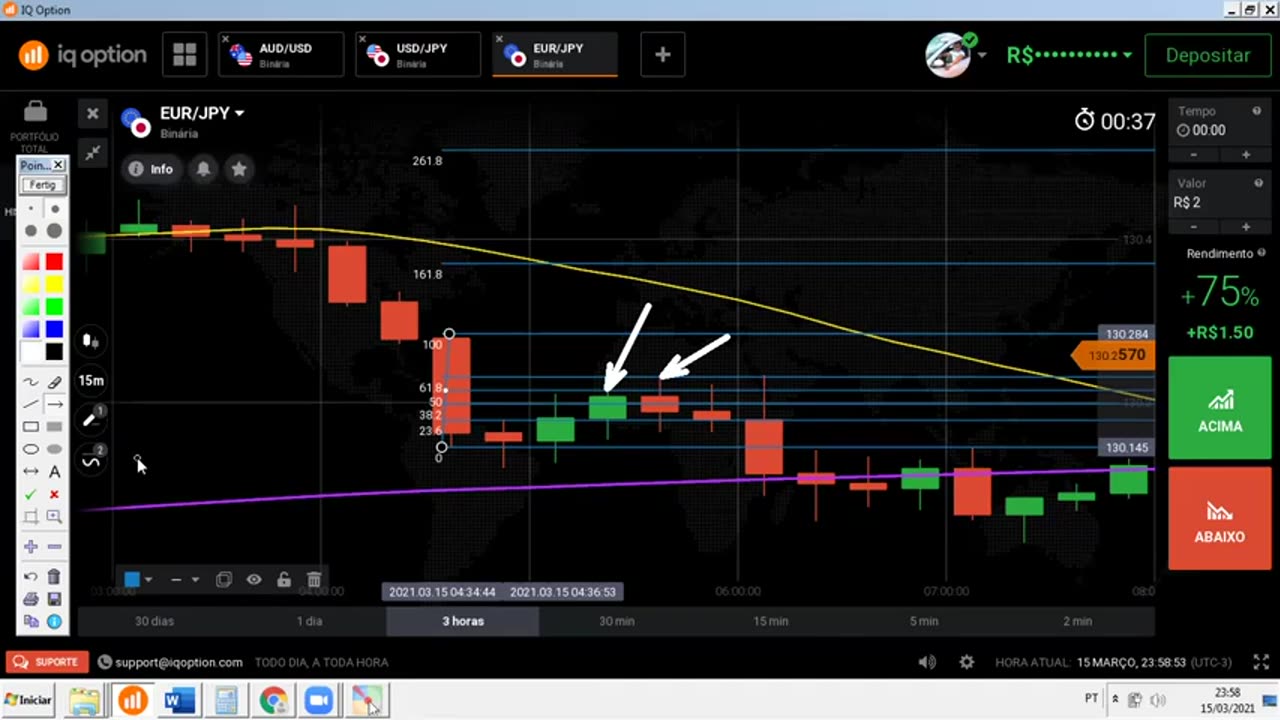This screenshot has width=1280, height=720.
Task: Pick the solid yellow color swatch
Action: 54,284
